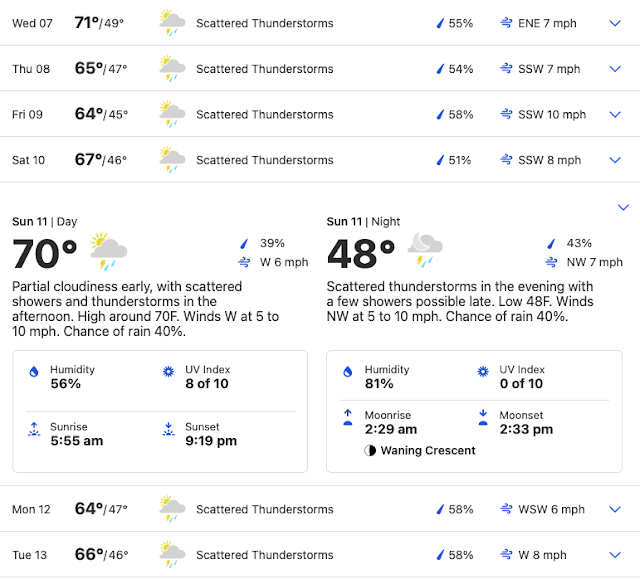Click the Sun 11 night moon cloud icon
640x579 pixels.
[425, 249]
